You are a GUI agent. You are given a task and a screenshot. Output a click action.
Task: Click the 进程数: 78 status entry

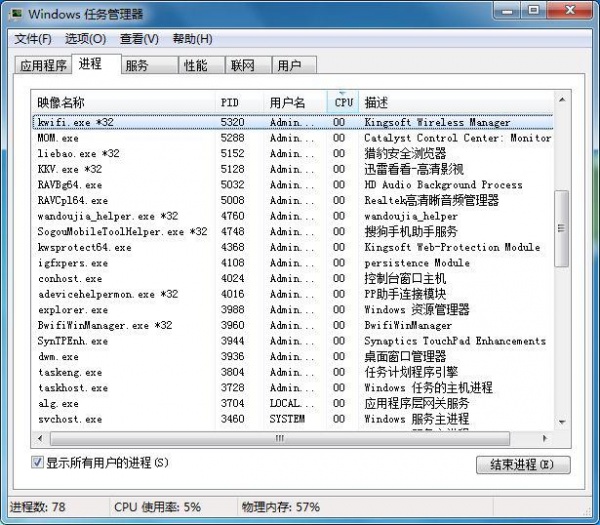pos(38,507)
